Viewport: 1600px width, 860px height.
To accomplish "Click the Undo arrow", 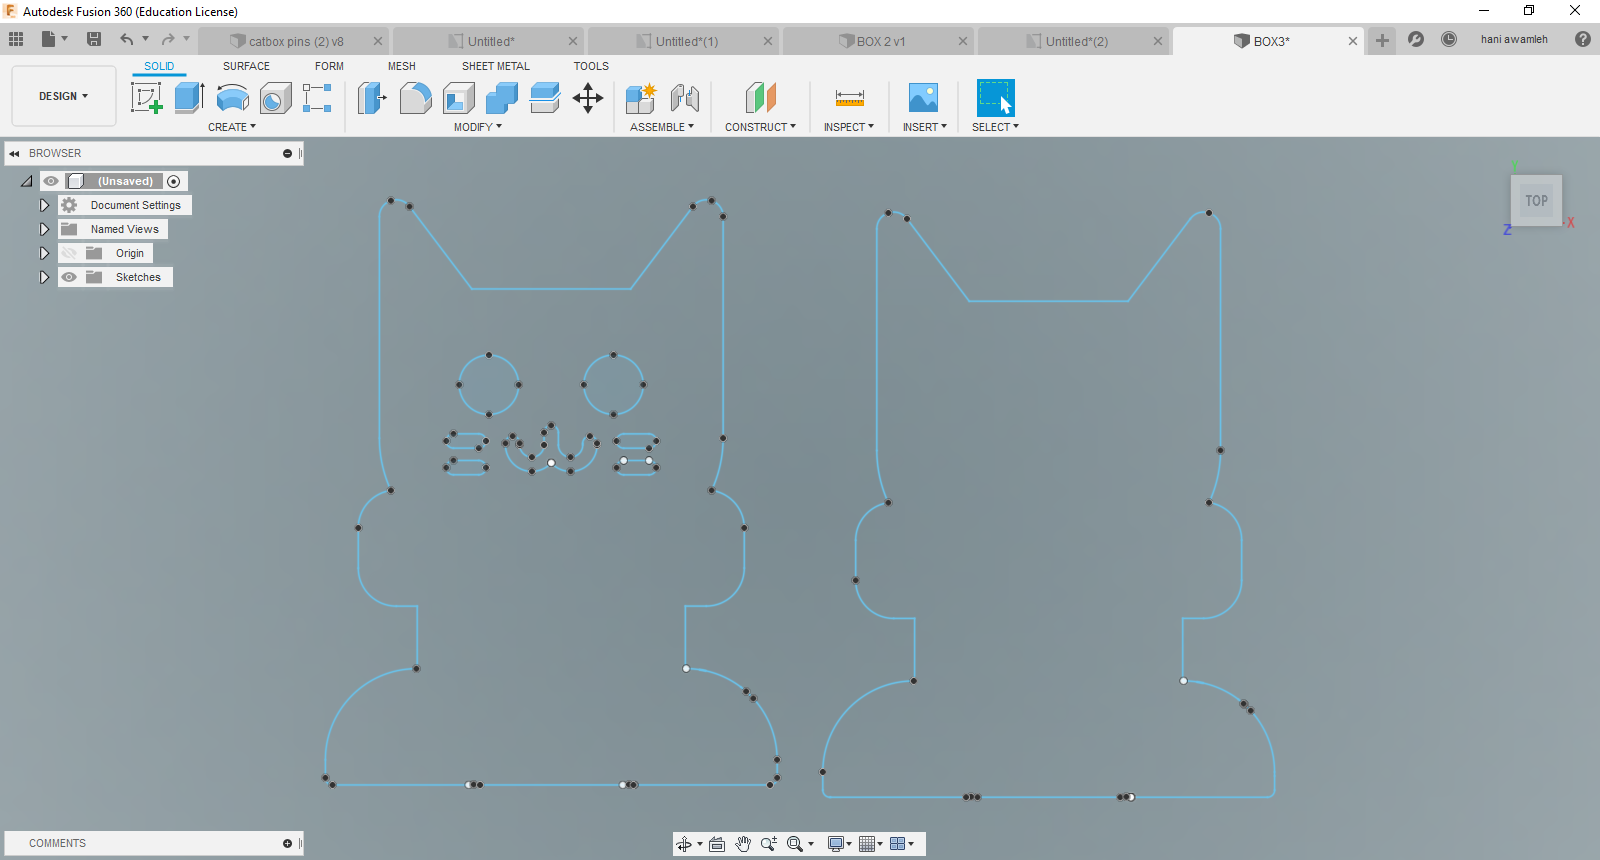I will click(127, 39).
